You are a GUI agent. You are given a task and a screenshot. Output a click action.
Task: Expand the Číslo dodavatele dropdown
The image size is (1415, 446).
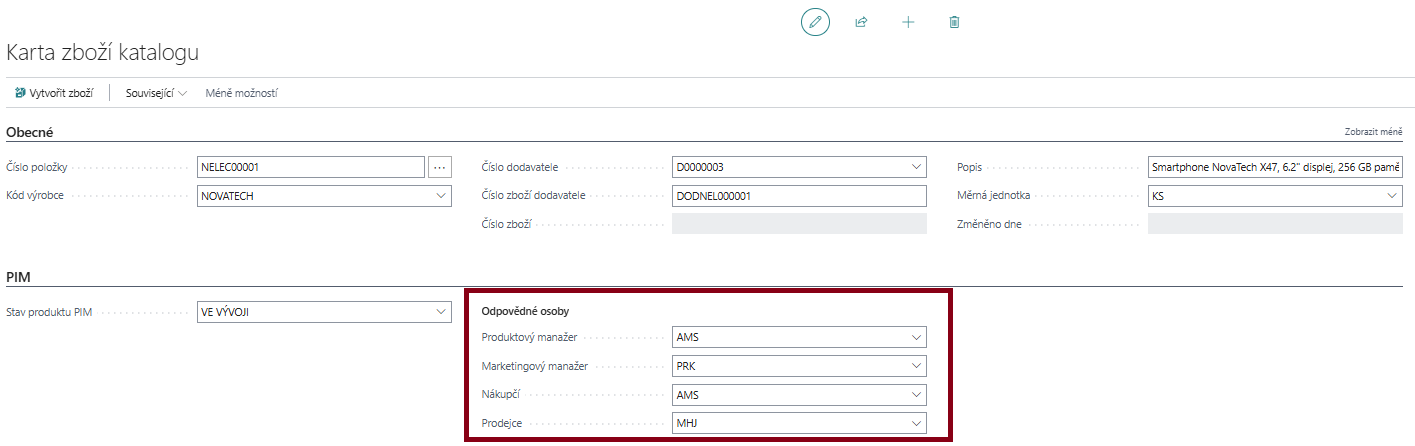(x=916, y=167)
